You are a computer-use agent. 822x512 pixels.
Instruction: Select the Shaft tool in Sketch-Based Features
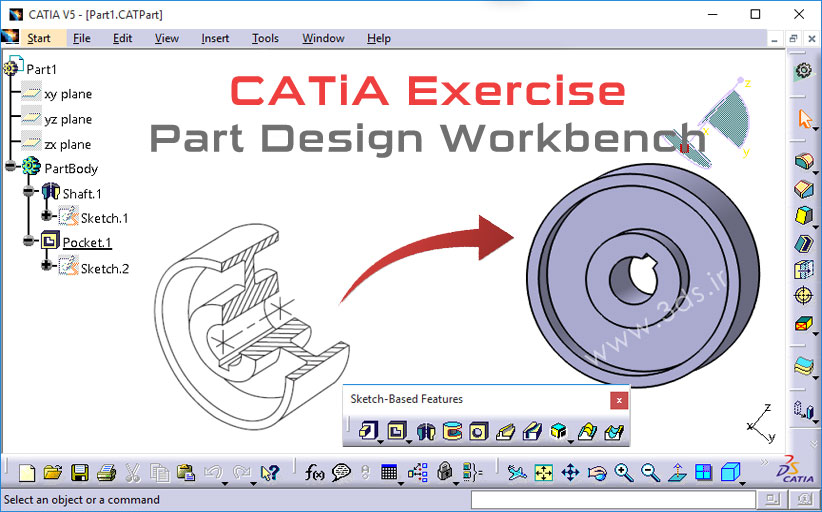click(426, 432)
